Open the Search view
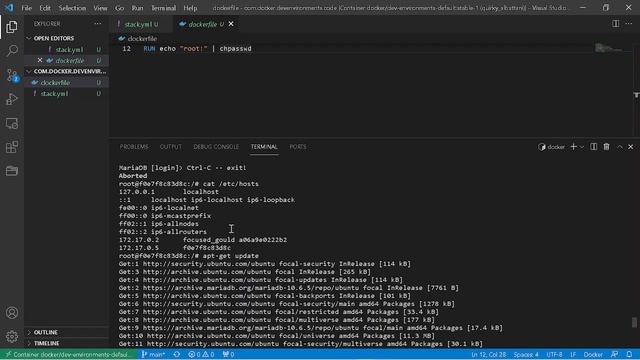 click(x=12, y=51)
